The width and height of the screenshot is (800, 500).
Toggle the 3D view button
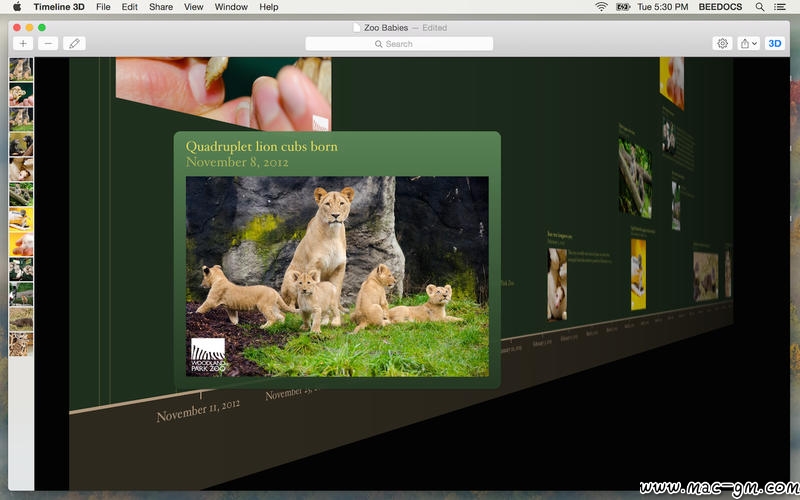pyautogui.click(x=774, y=43)
